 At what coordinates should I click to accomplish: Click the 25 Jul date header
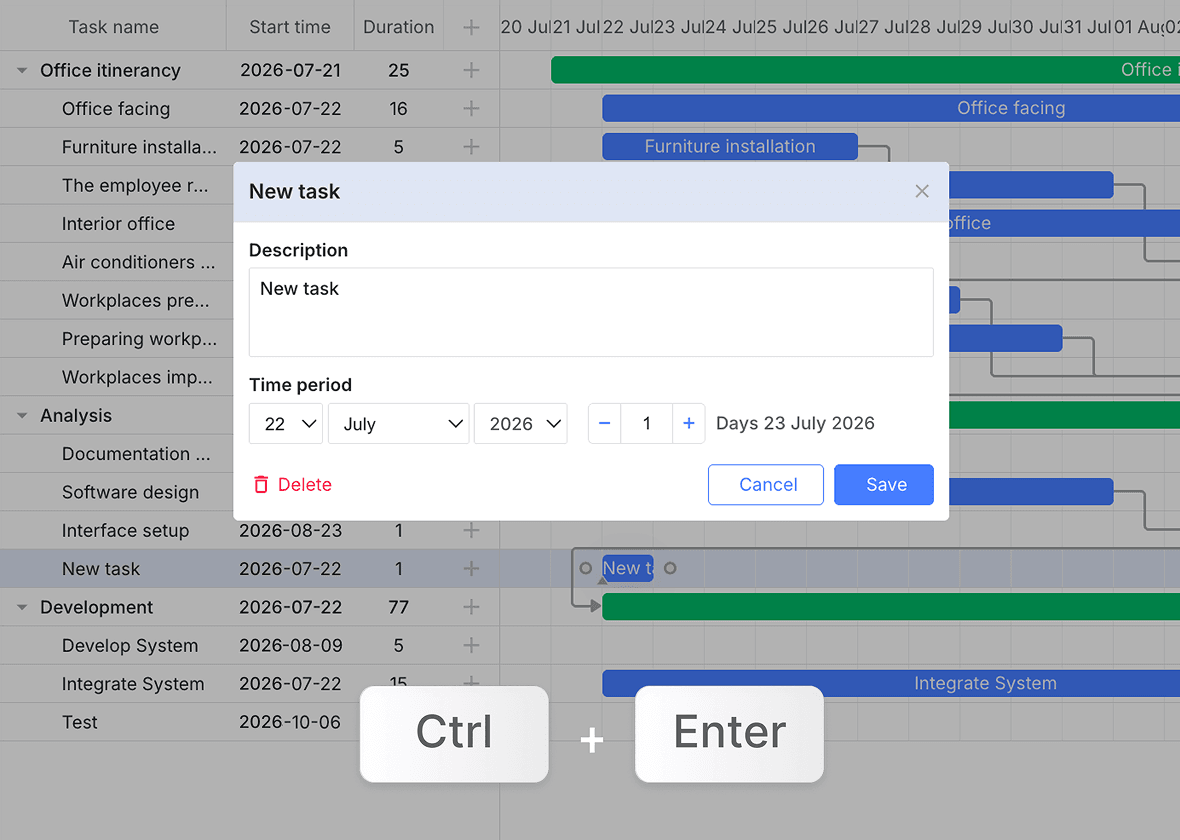tap(780, 27)
